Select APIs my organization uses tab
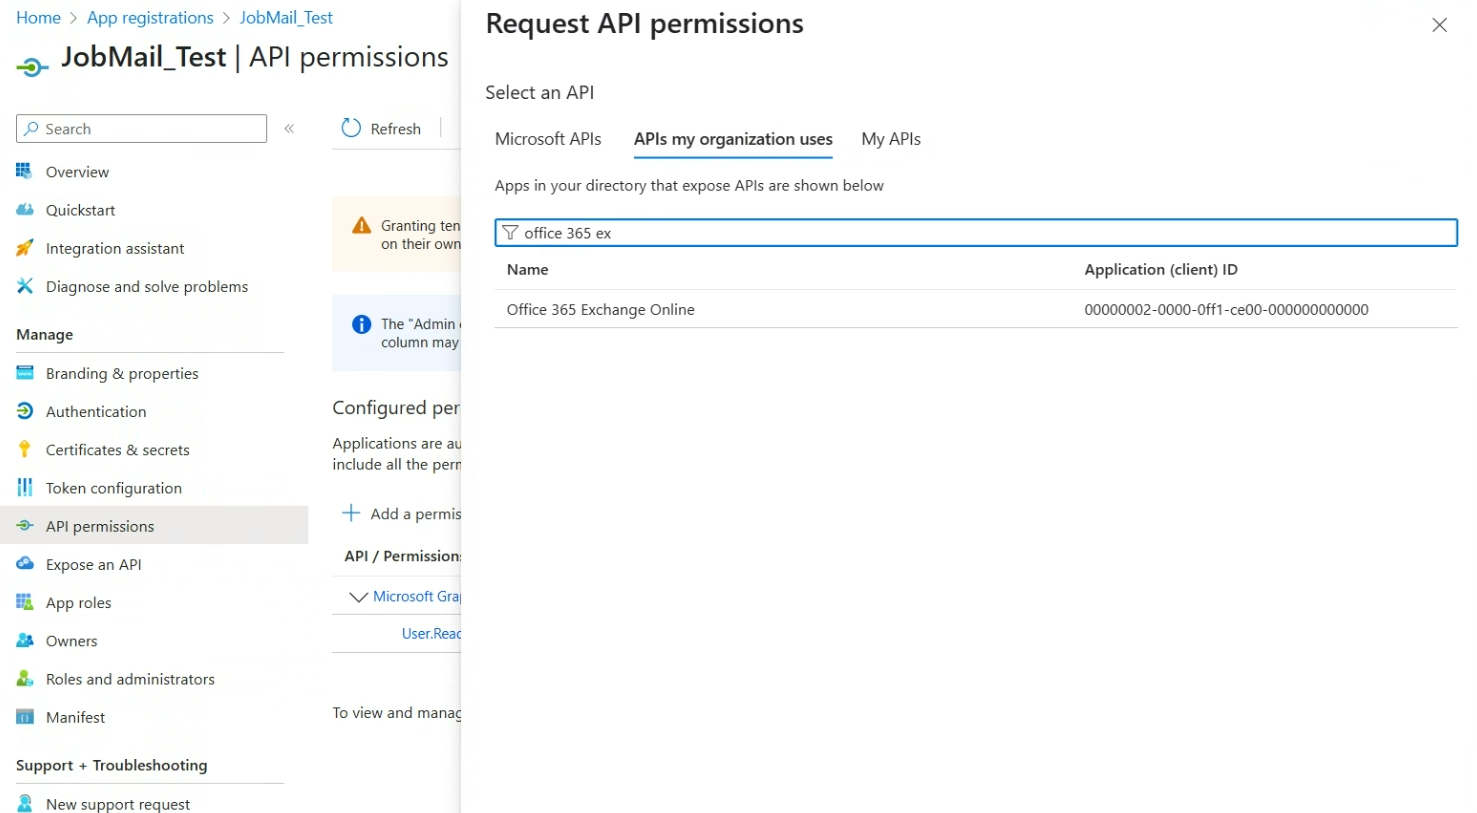Screen dimensions: 1477x813 733,139
